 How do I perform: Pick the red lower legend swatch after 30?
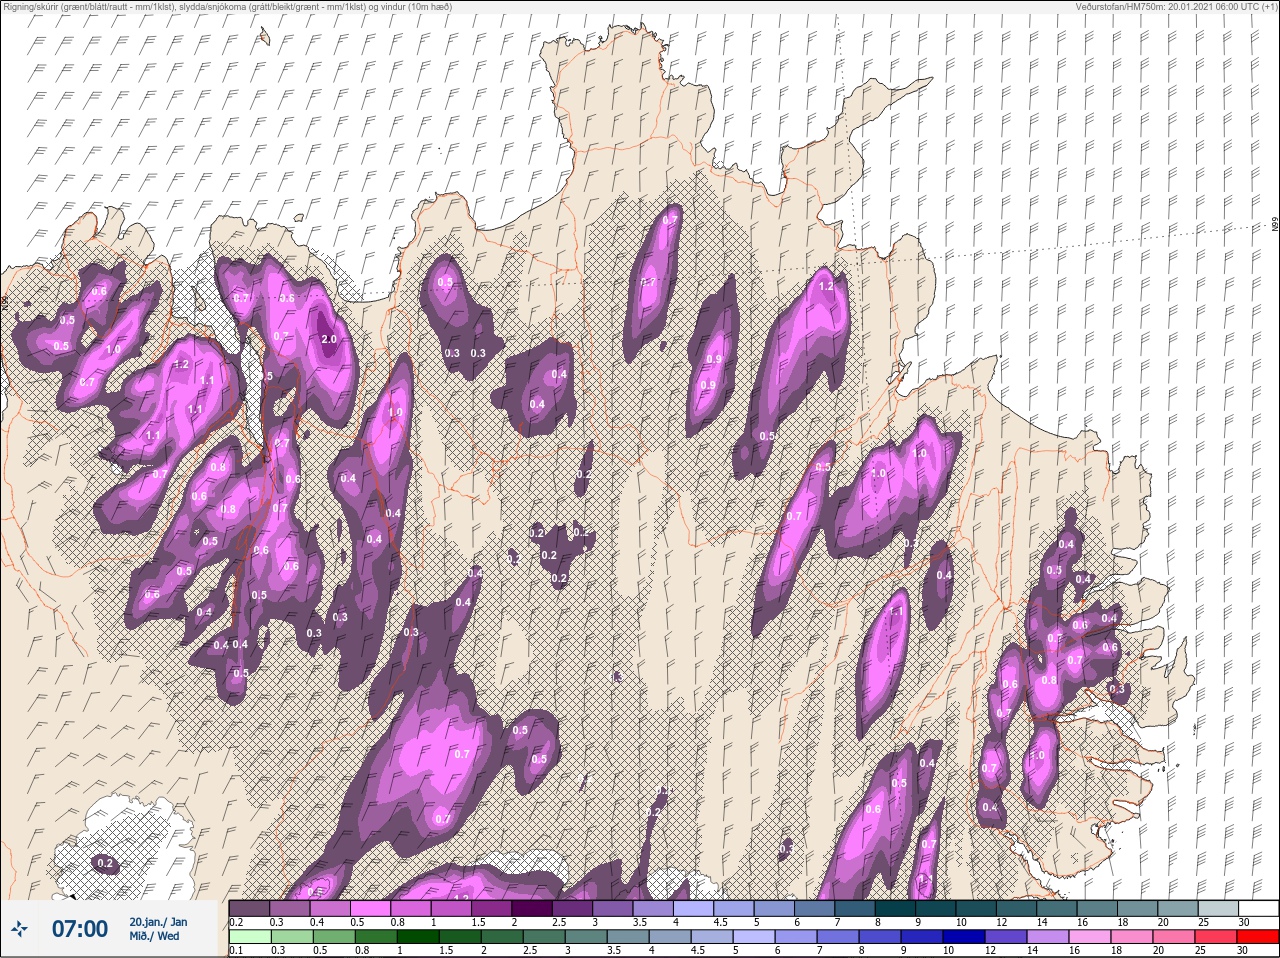pyautogui.click(x=1260, y=938)
